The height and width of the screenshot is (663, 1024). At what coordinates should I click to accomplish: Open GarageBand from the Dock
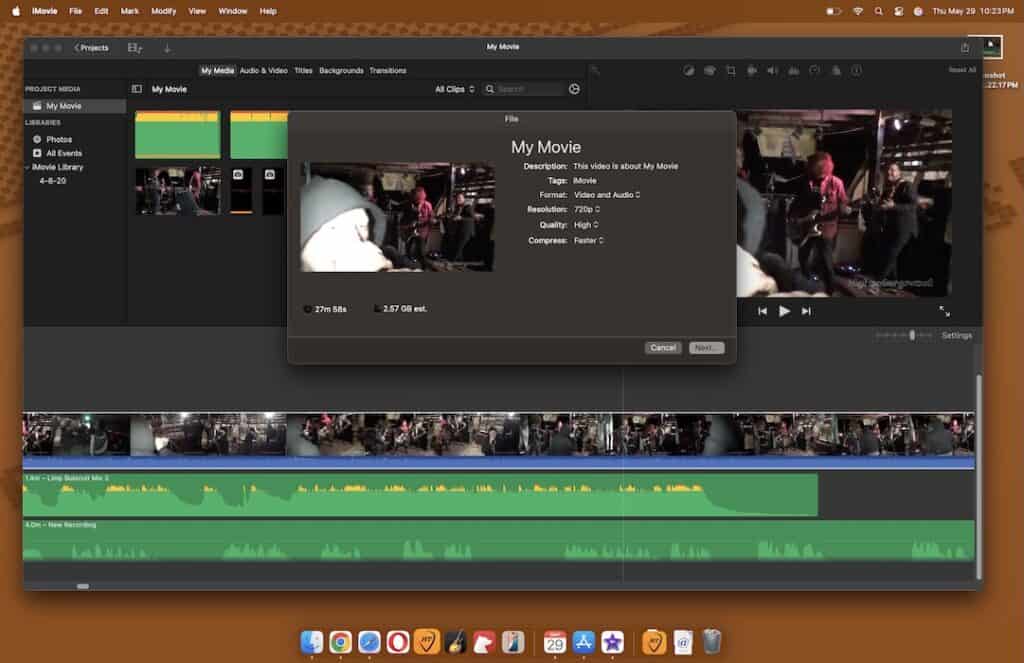tap(456, 642)
